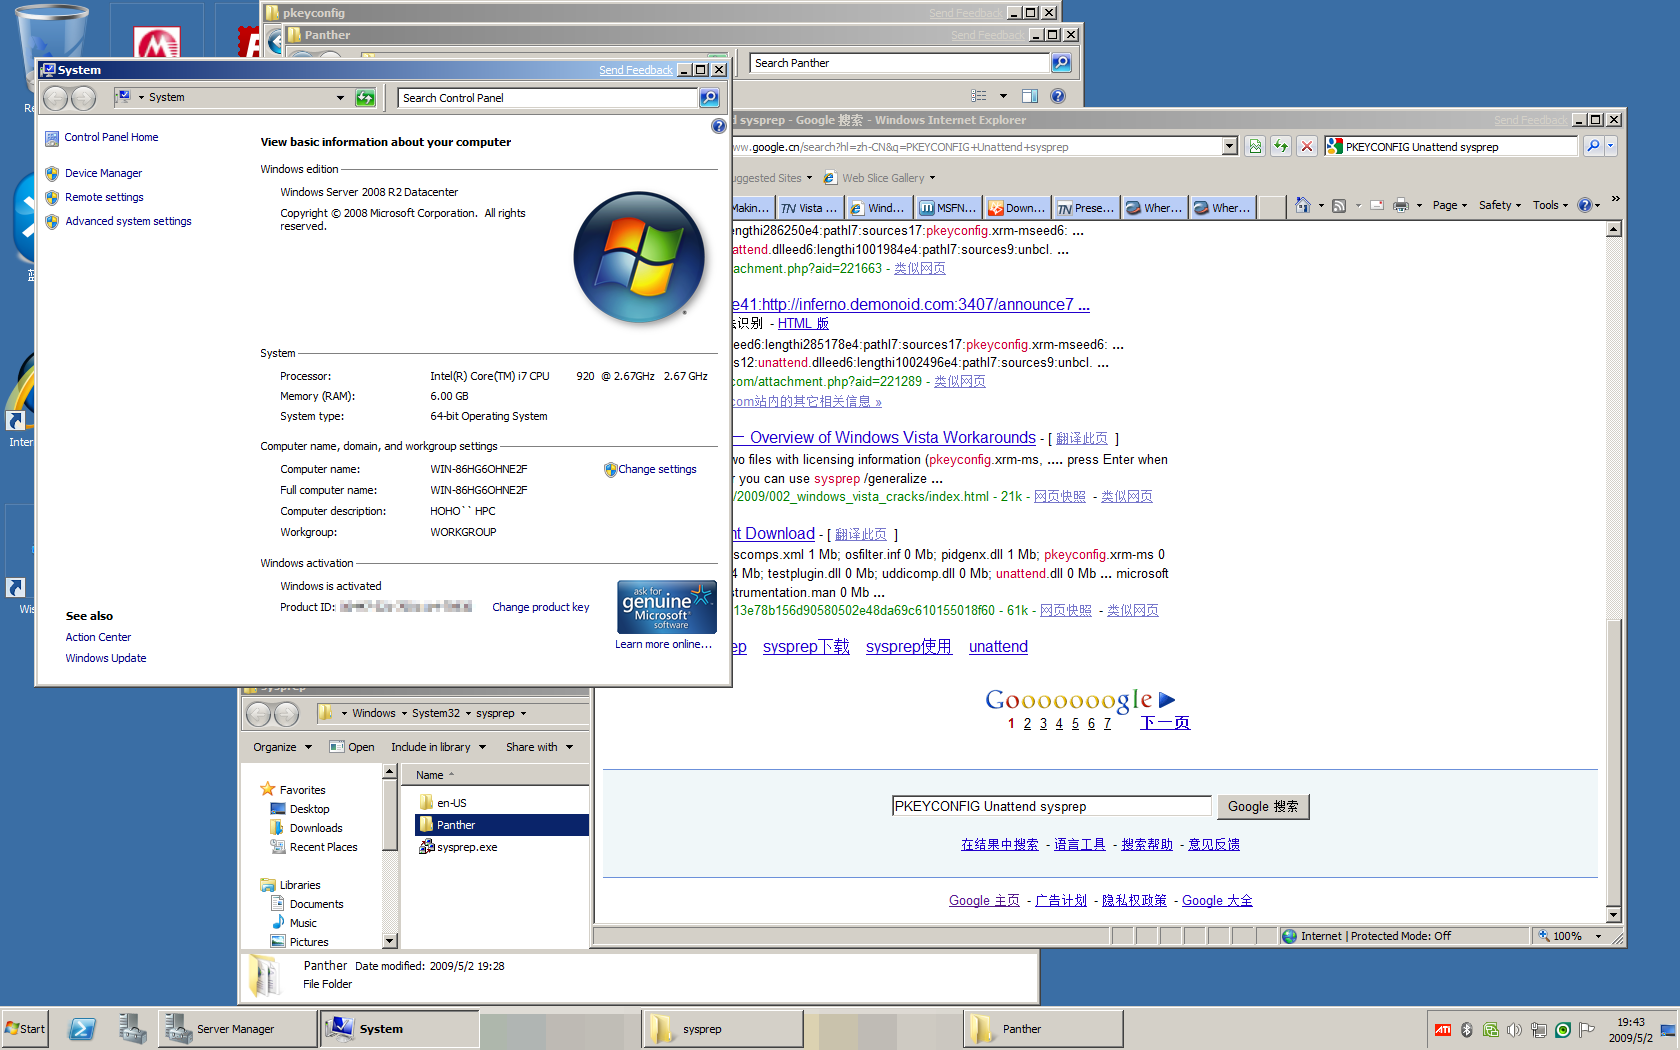Open IE search provider dropdown

click(x=1610, y=146)
